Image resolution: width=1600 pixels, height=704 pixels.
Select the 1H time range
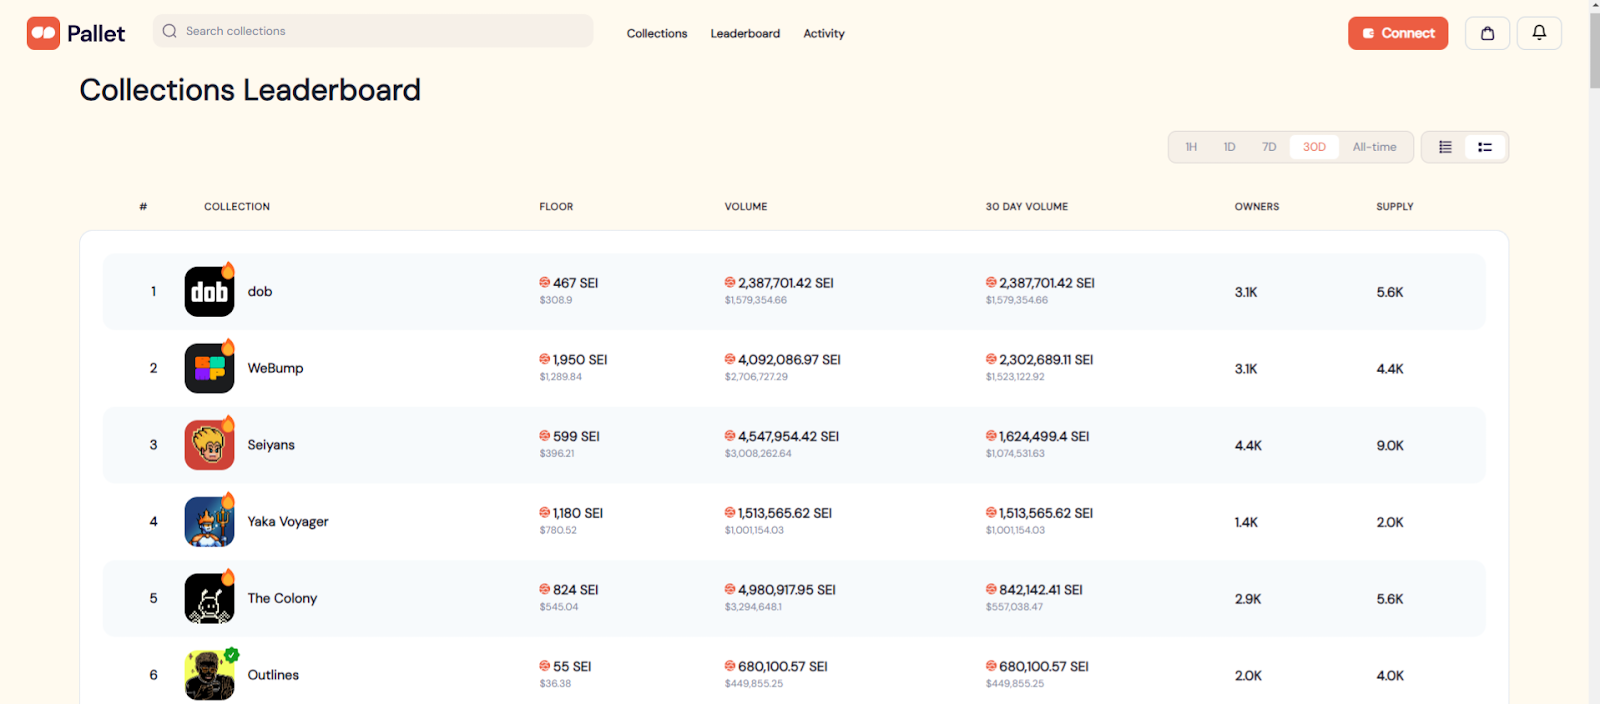[x=1191, y=147]
